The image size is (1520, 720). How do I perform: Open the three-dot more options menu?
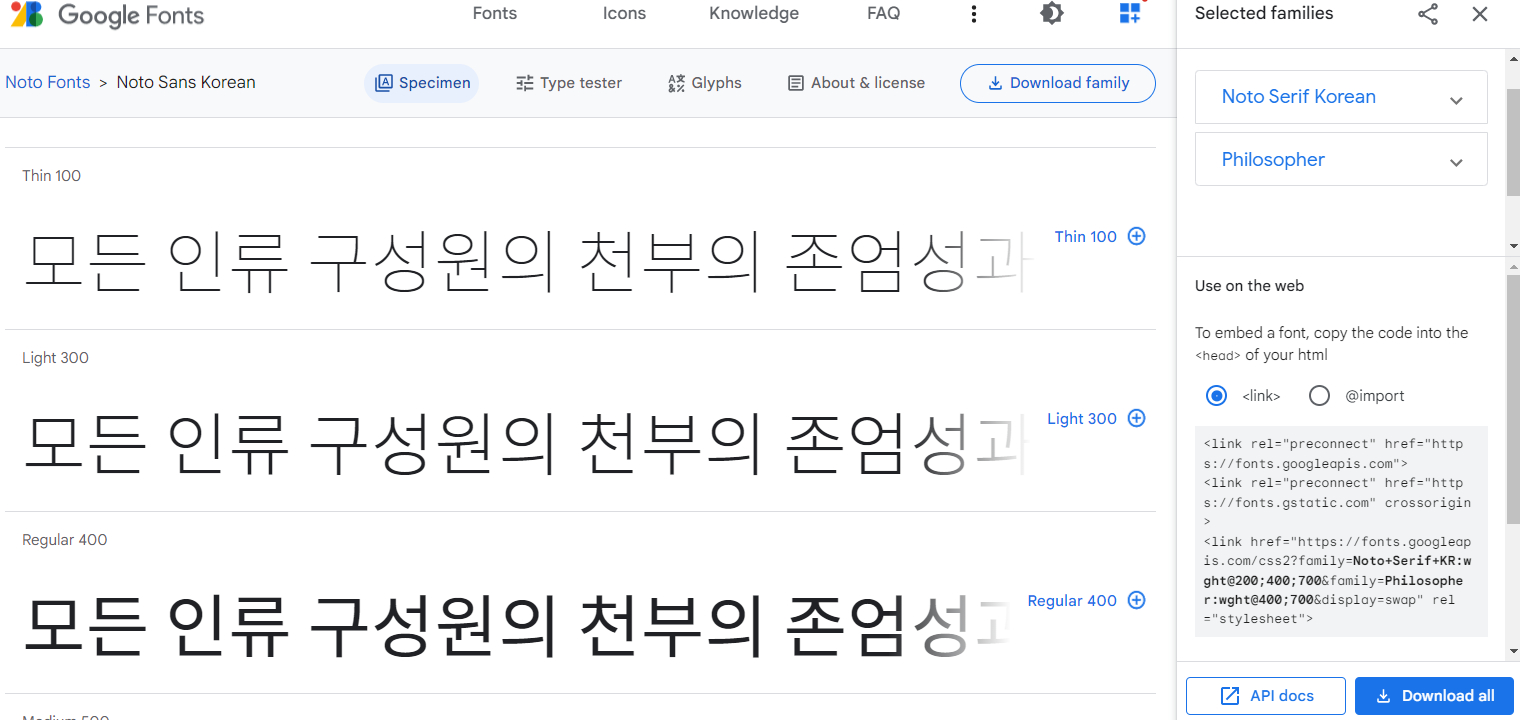[x=974, y=14]
